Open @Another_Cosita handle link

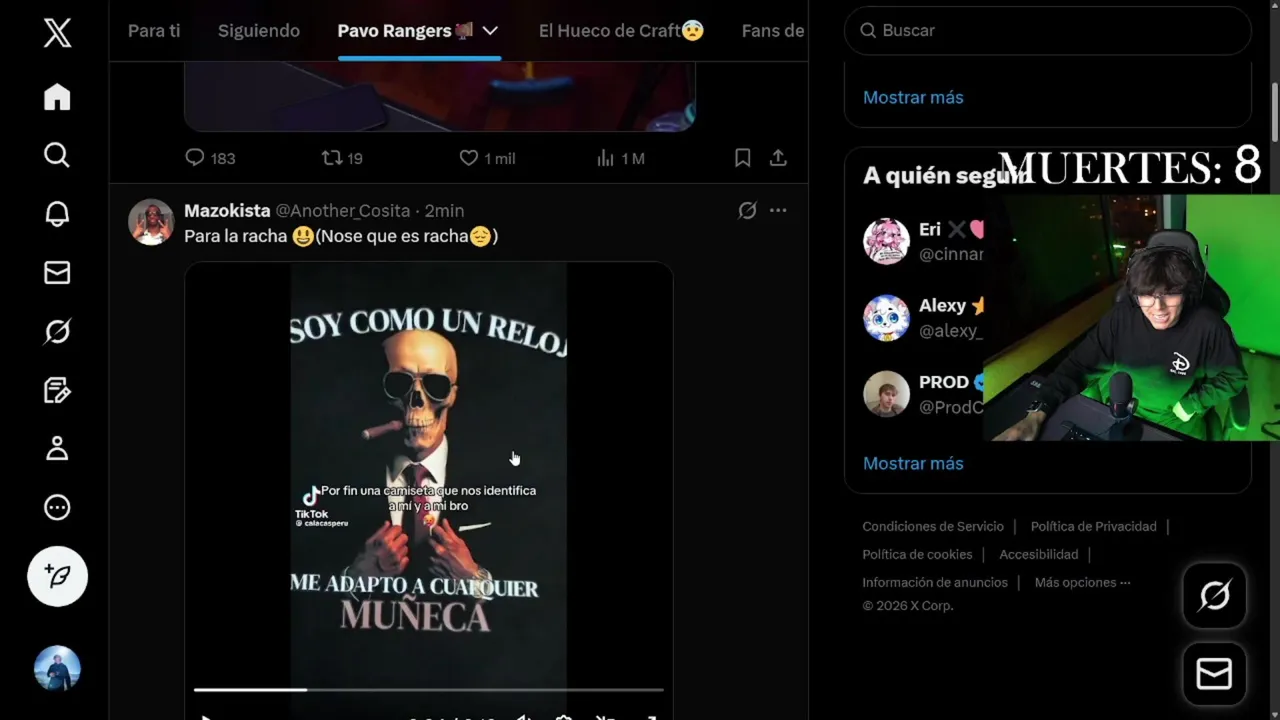point(342,210)
